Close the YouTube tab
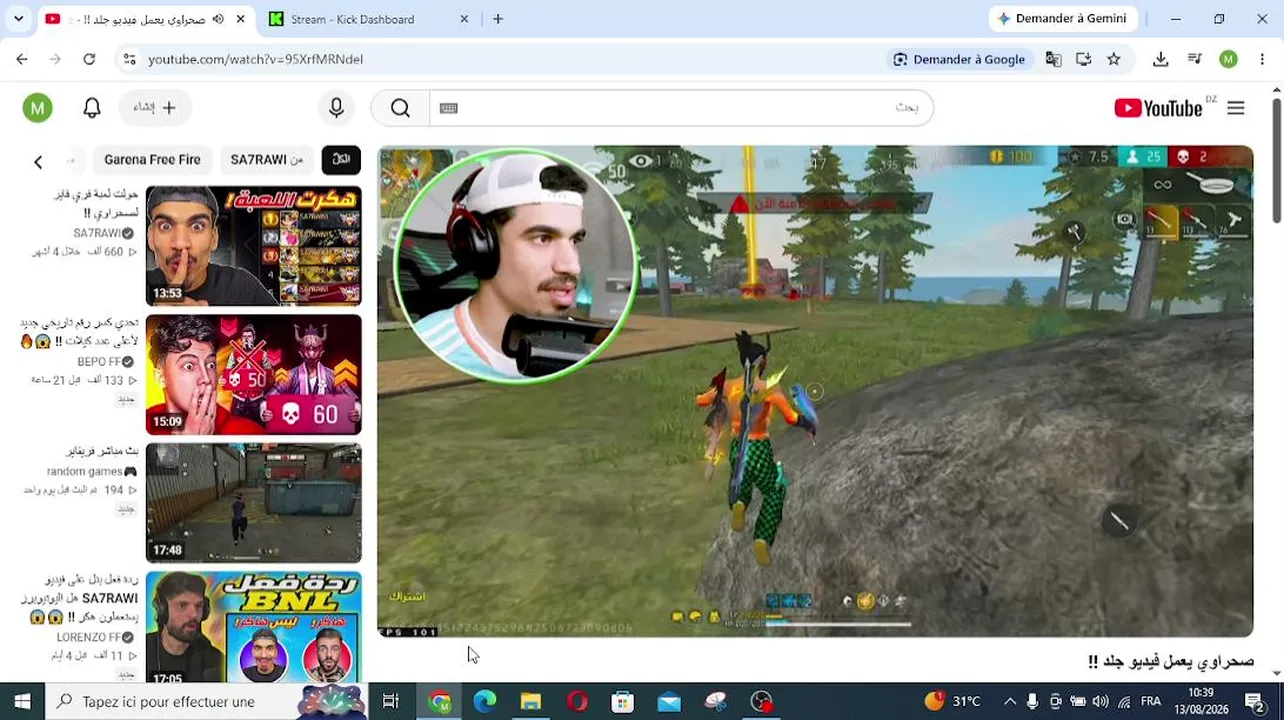The image size is (1284, 720). (240, 19)
